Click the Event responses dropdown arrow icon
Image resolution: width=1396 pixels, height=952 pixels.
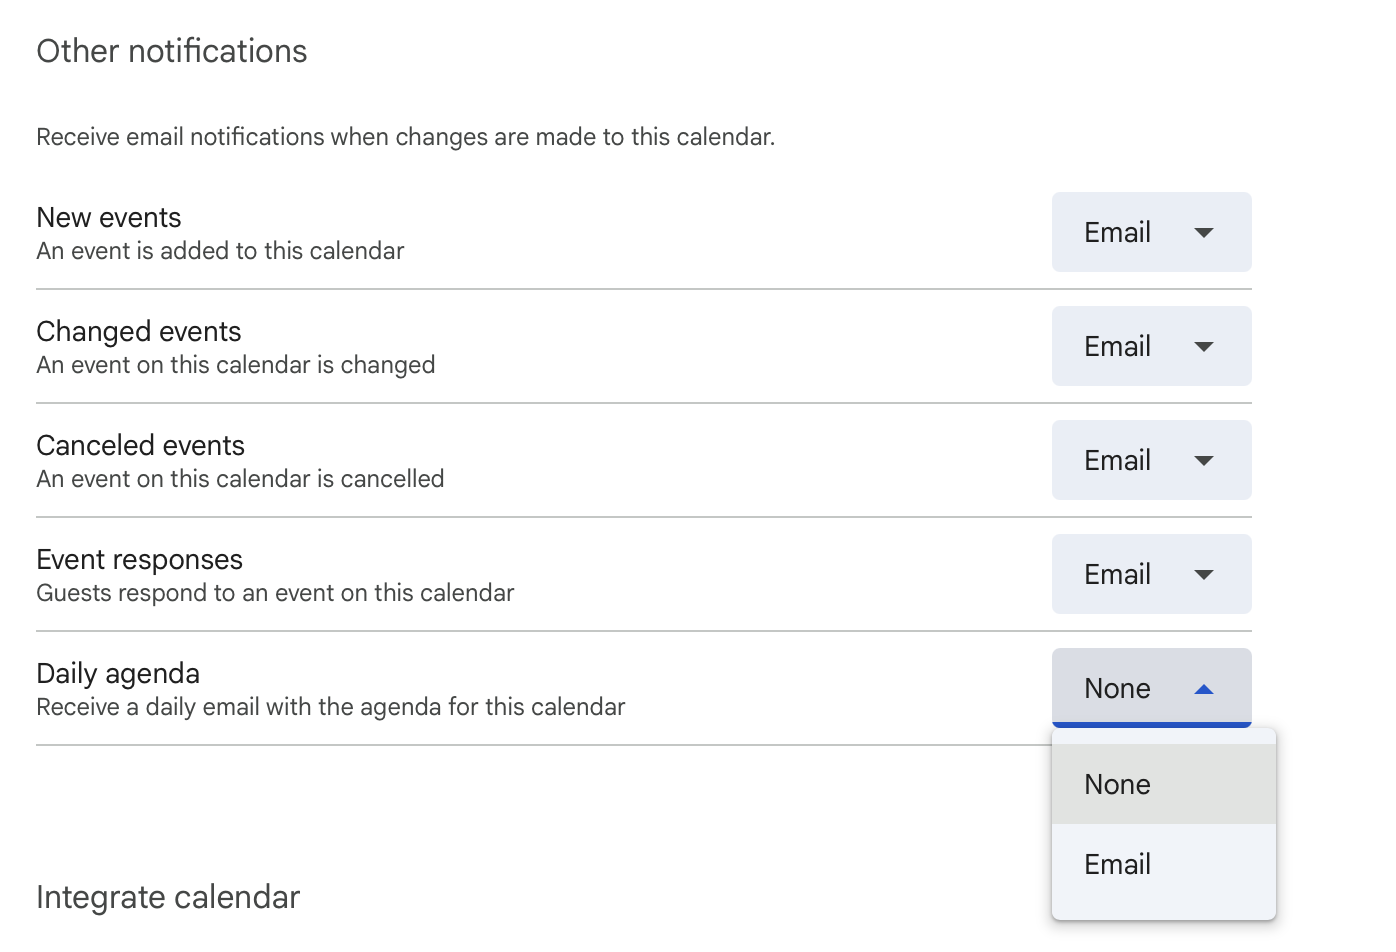tap(1204, 575)
